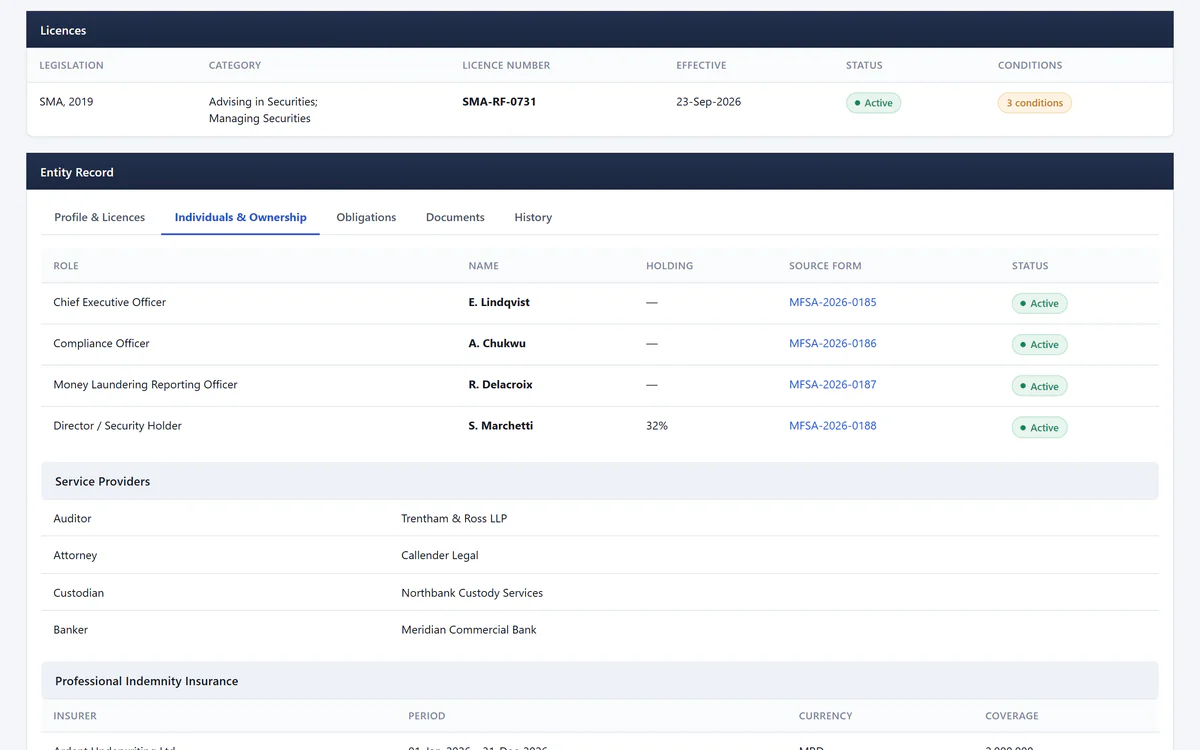Viewport: 1200px width, 750px height.
Task: Click the Licences panel header
Action: tap(600, 30)
